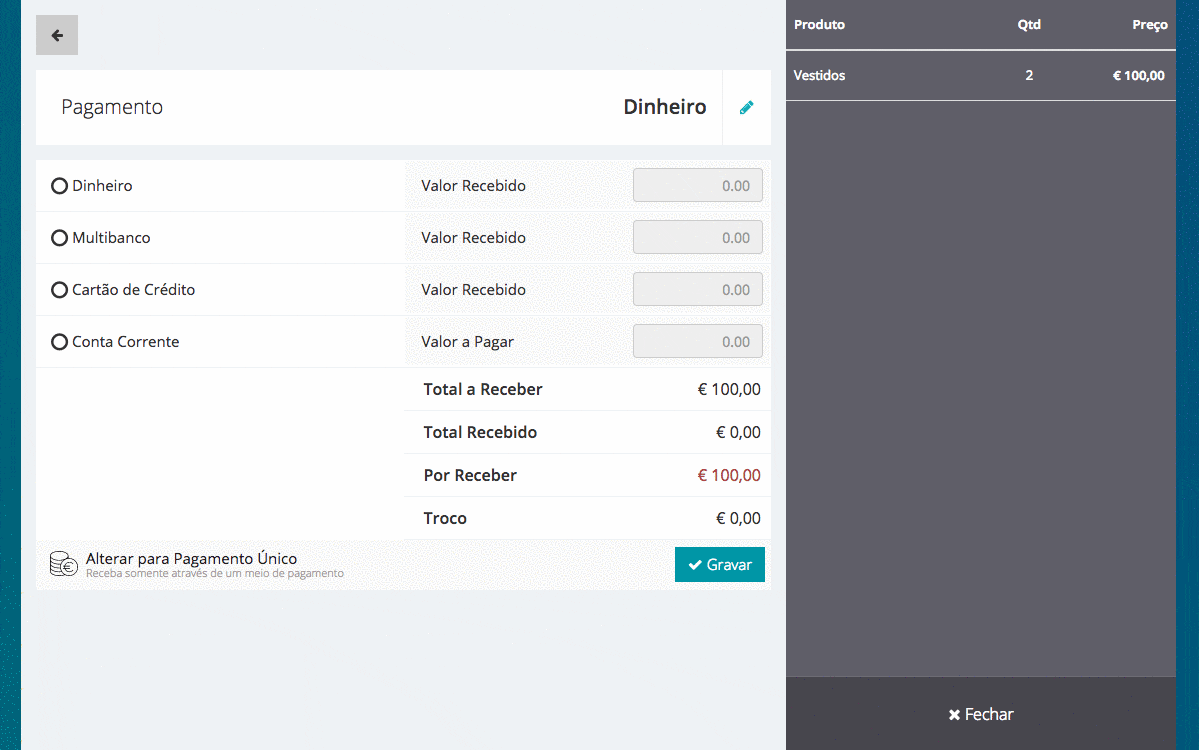Click the Multibanco Valor Recebido field

(x=697, y=238)
